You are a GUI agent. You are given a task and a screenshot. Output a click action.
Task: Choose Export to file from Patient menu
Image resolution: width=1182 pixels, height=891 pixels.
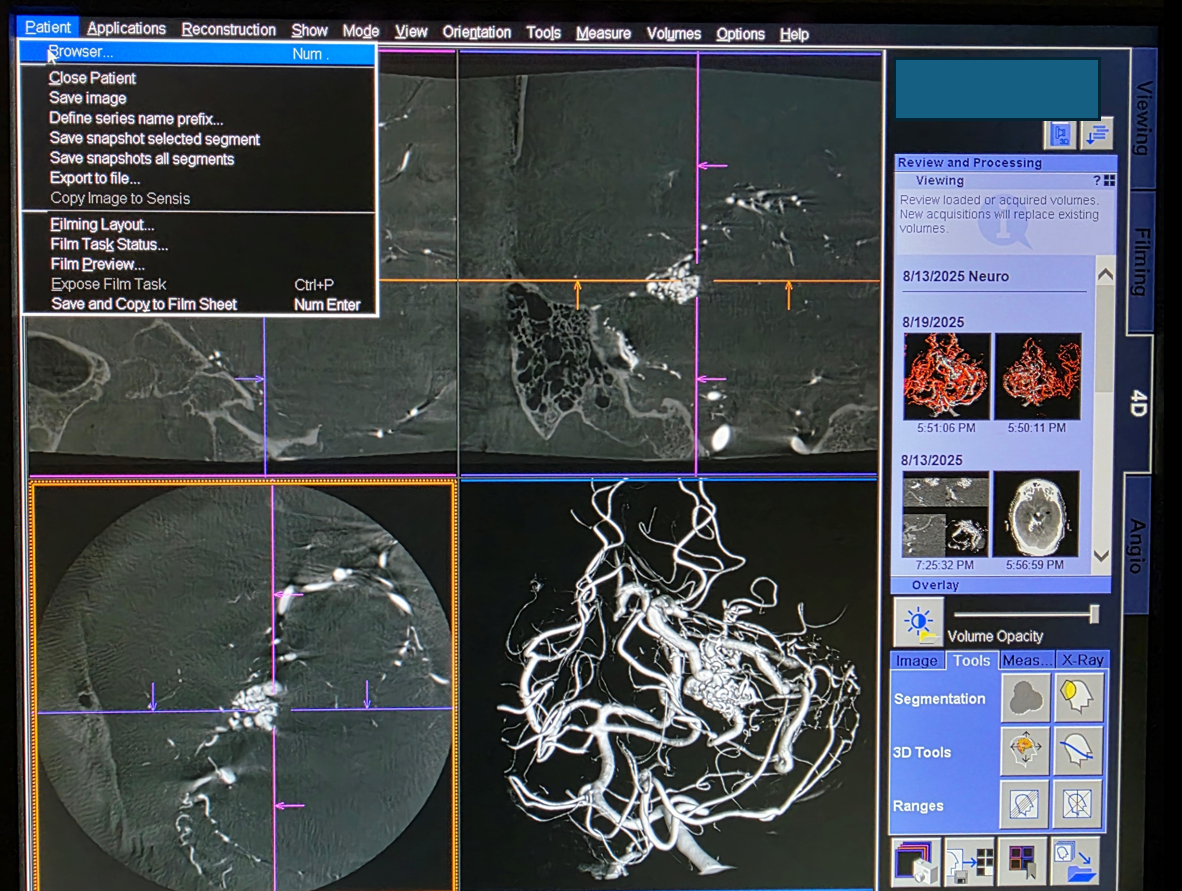(x=95, y=178)
